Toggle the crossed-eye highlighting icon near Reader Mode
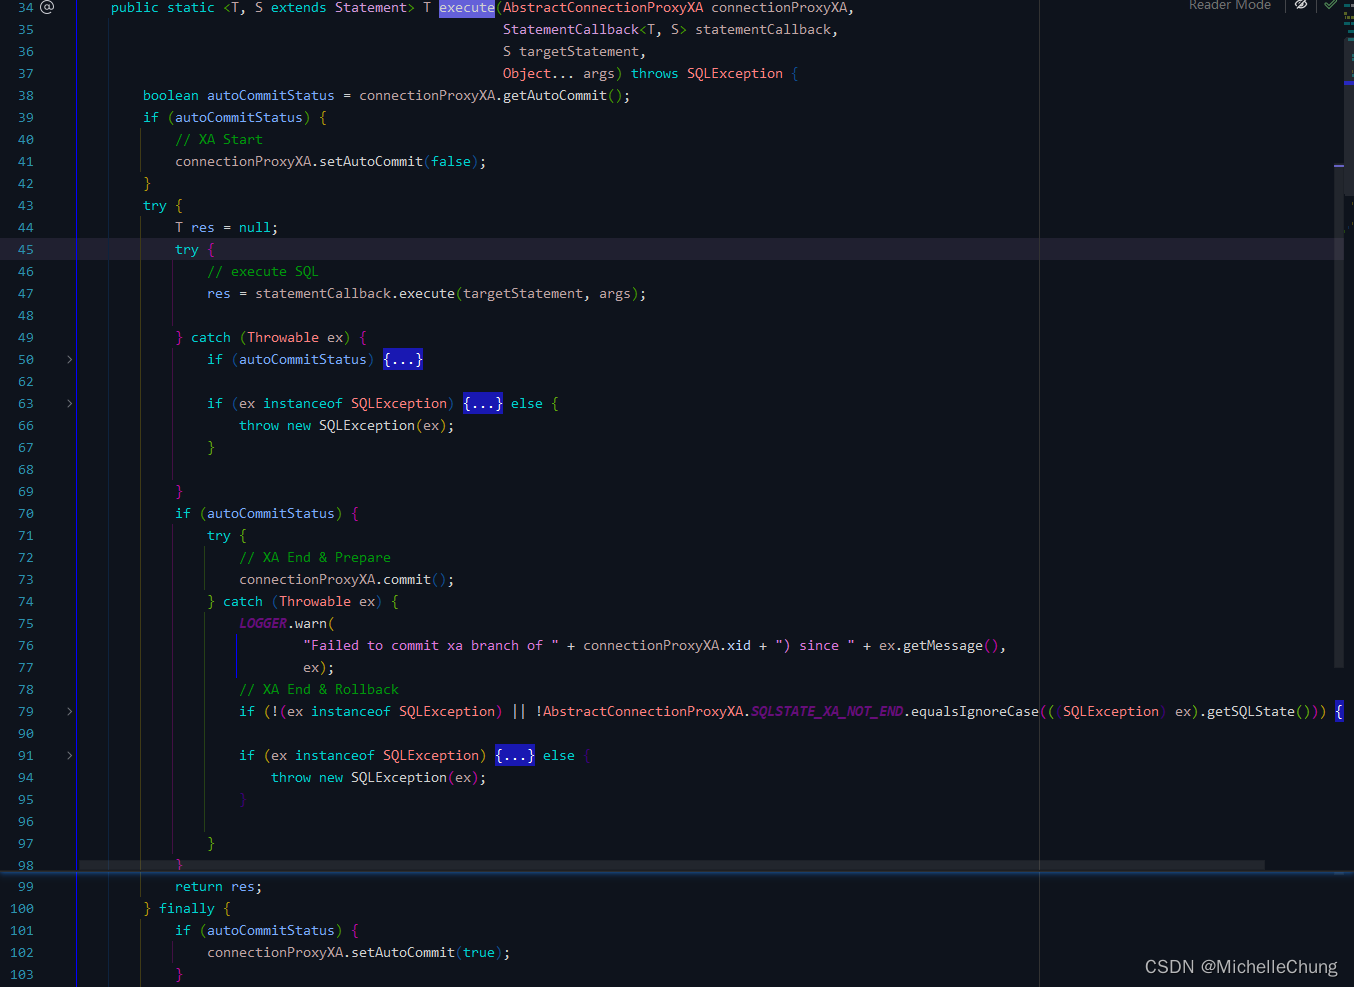The width and height of the screenshot is (1354, 987). 1301,5
